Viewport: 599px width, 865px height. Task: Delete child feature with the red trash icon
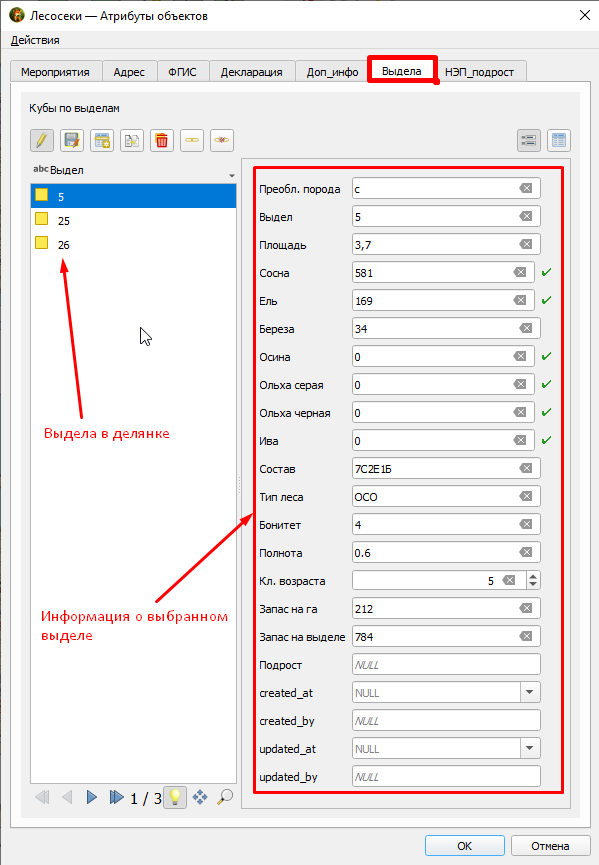[162, 140]
